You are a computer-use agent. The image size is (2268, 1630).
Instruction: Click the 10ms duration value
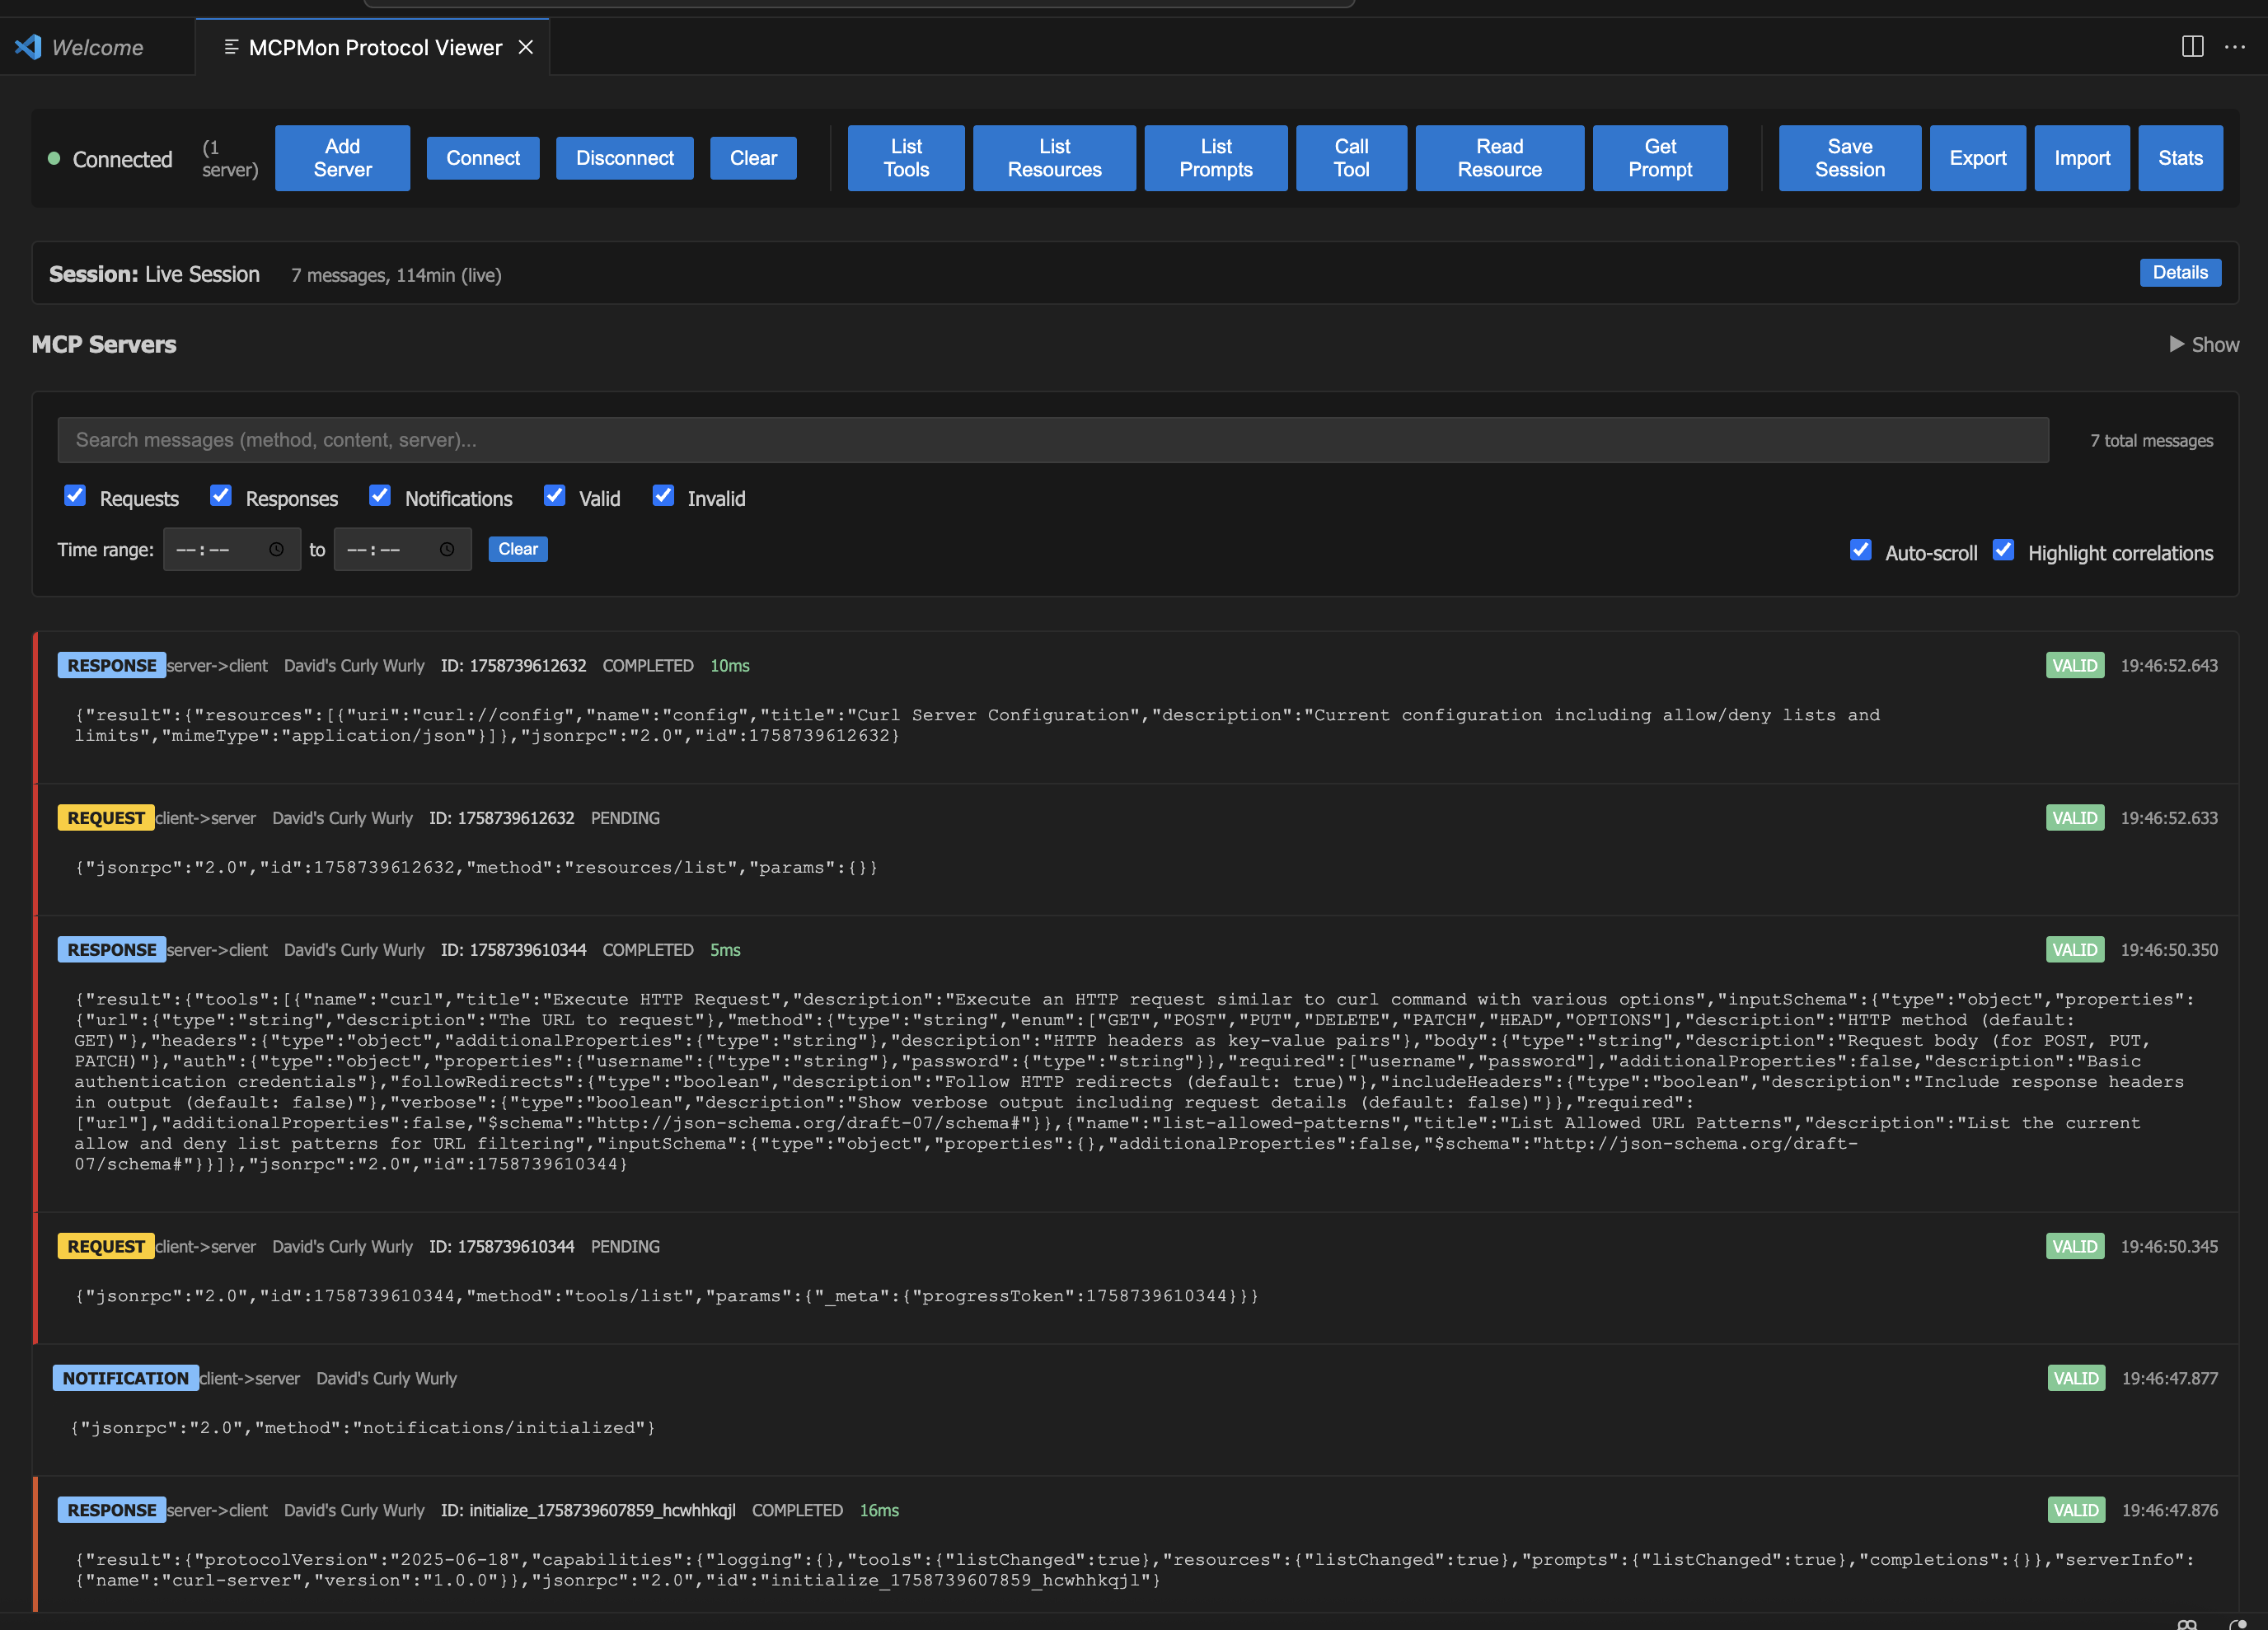(730, 666)
